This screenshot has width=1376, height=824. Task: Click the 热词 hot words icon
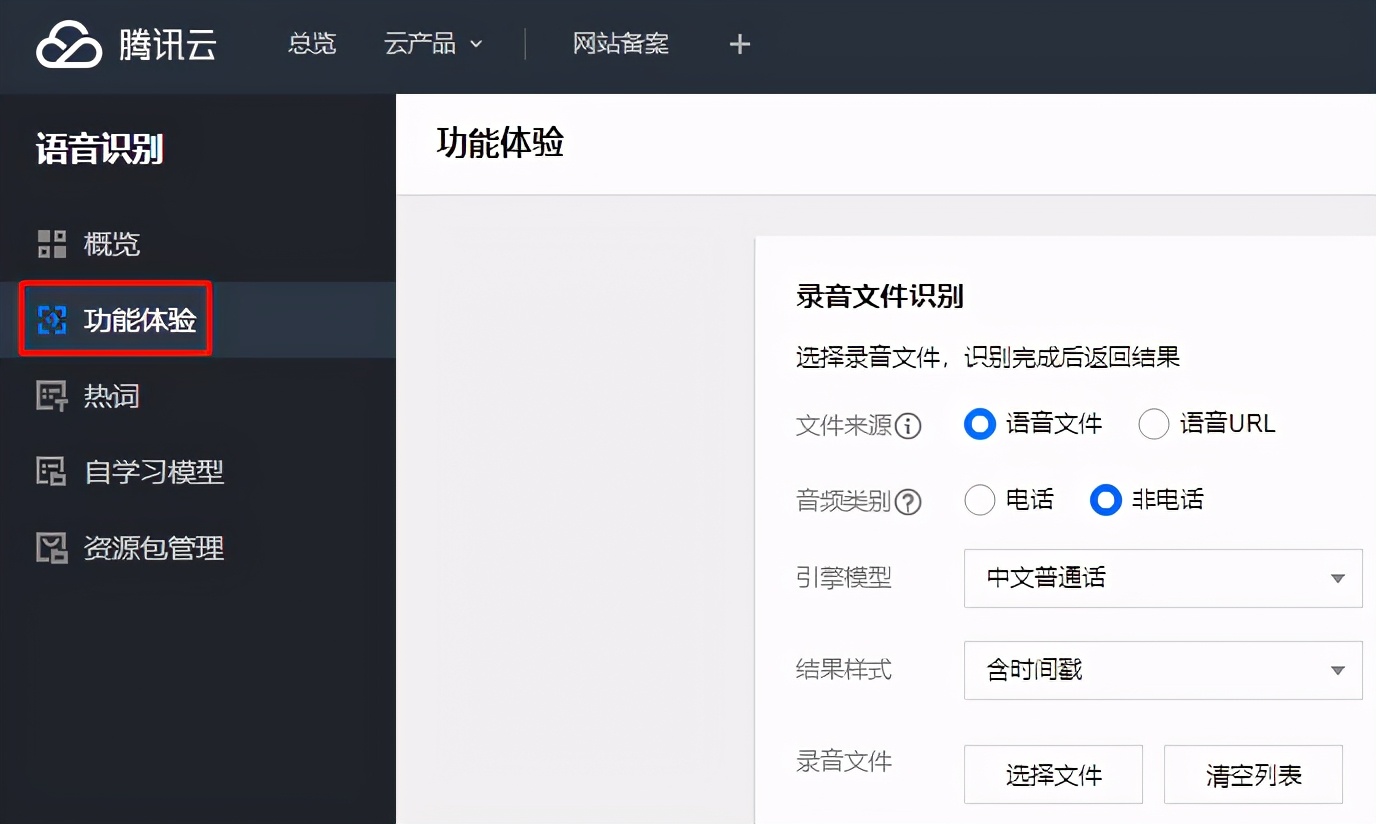50,395
